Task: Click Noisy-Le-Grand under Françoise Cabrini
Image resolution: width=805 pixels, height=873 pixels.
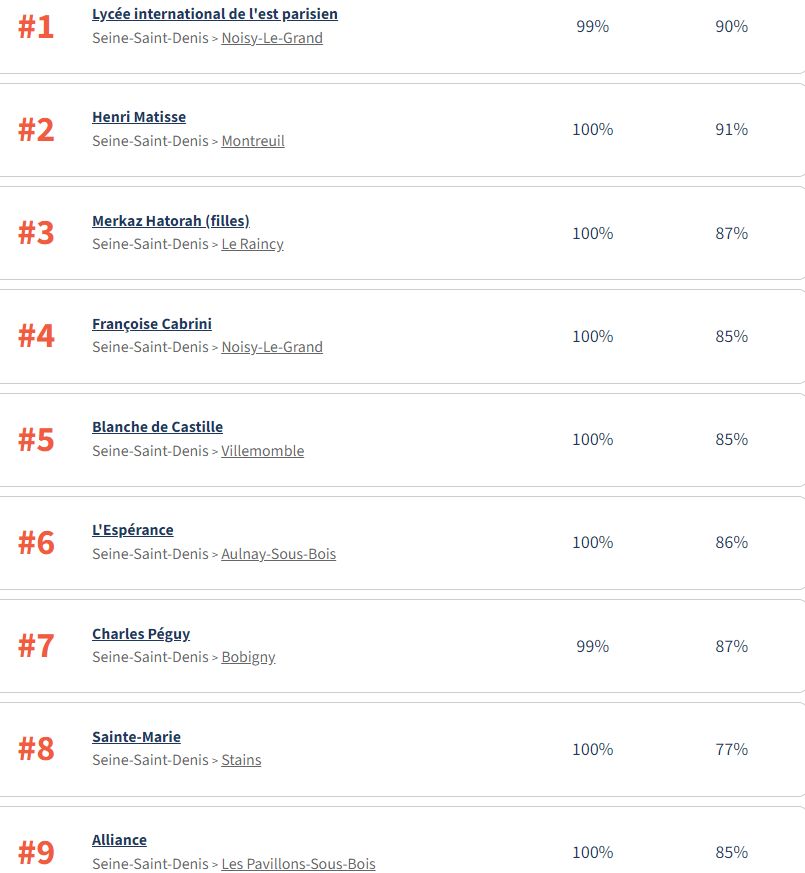Action: pos(272,347)
